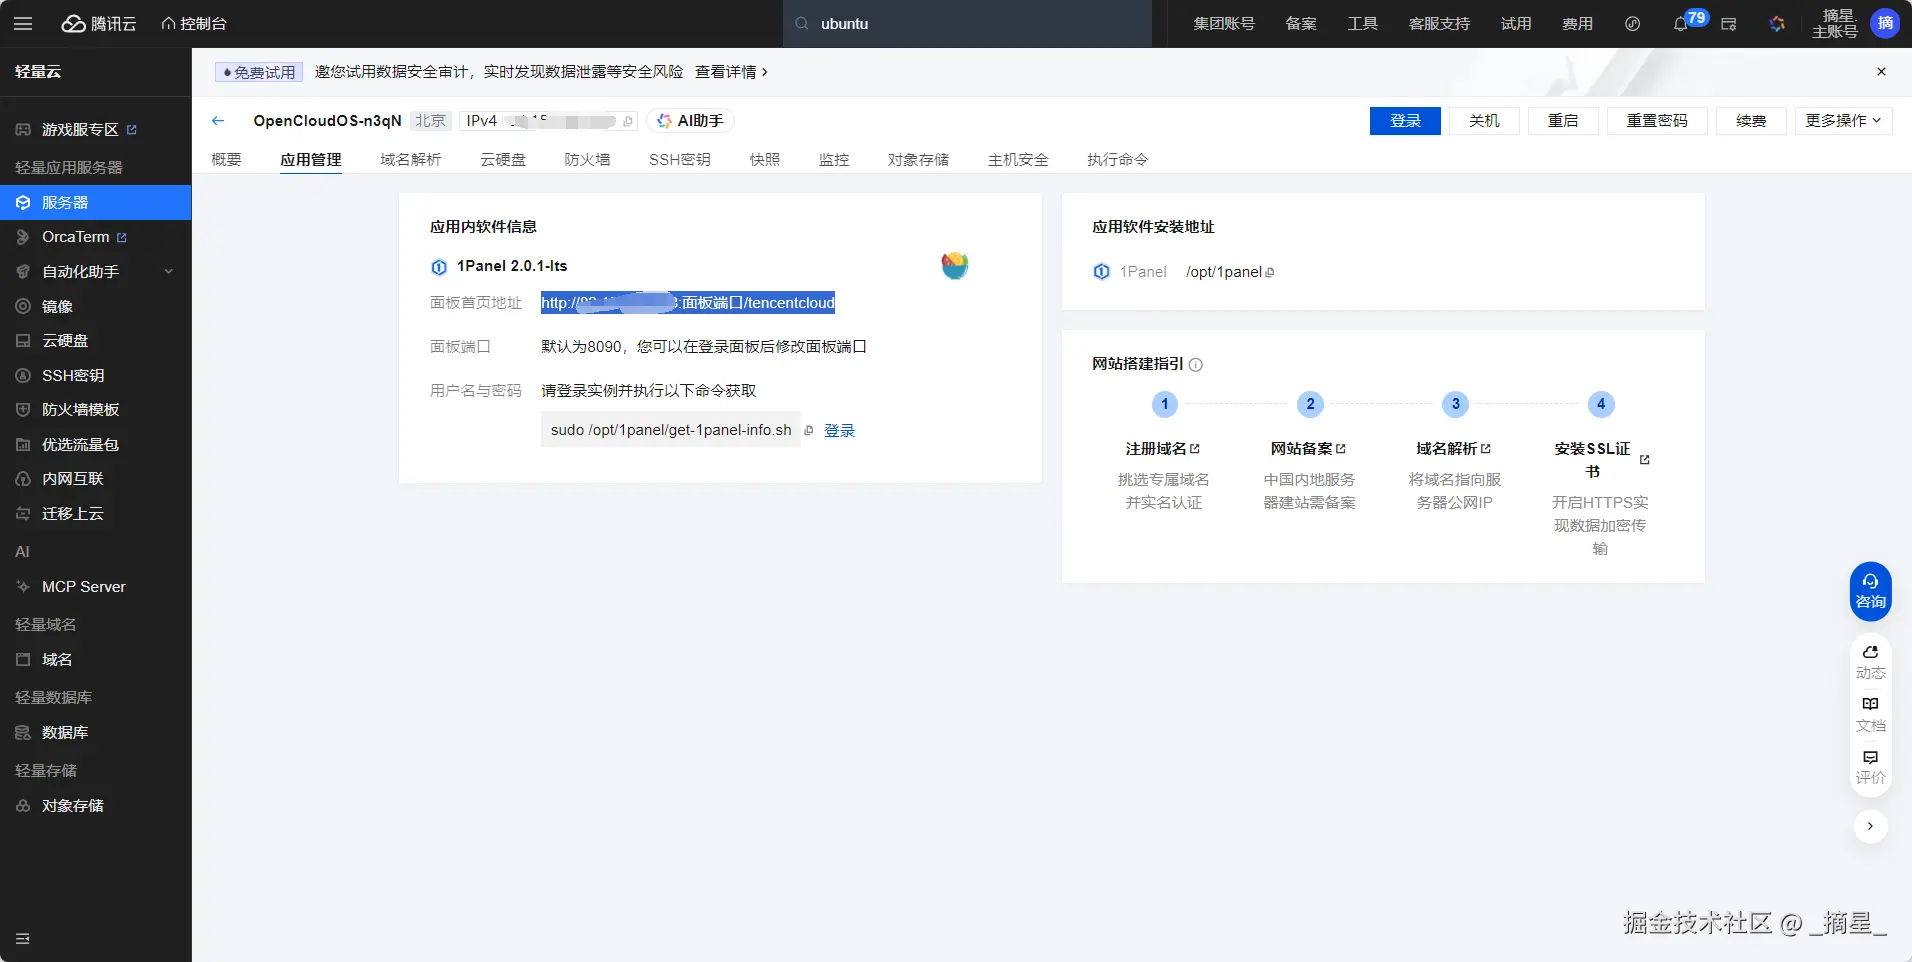The width and height of the screenshot is (1912, 962).
Task: Click the colorful AI icon in top bar
Action: (x=1777, y=24)
